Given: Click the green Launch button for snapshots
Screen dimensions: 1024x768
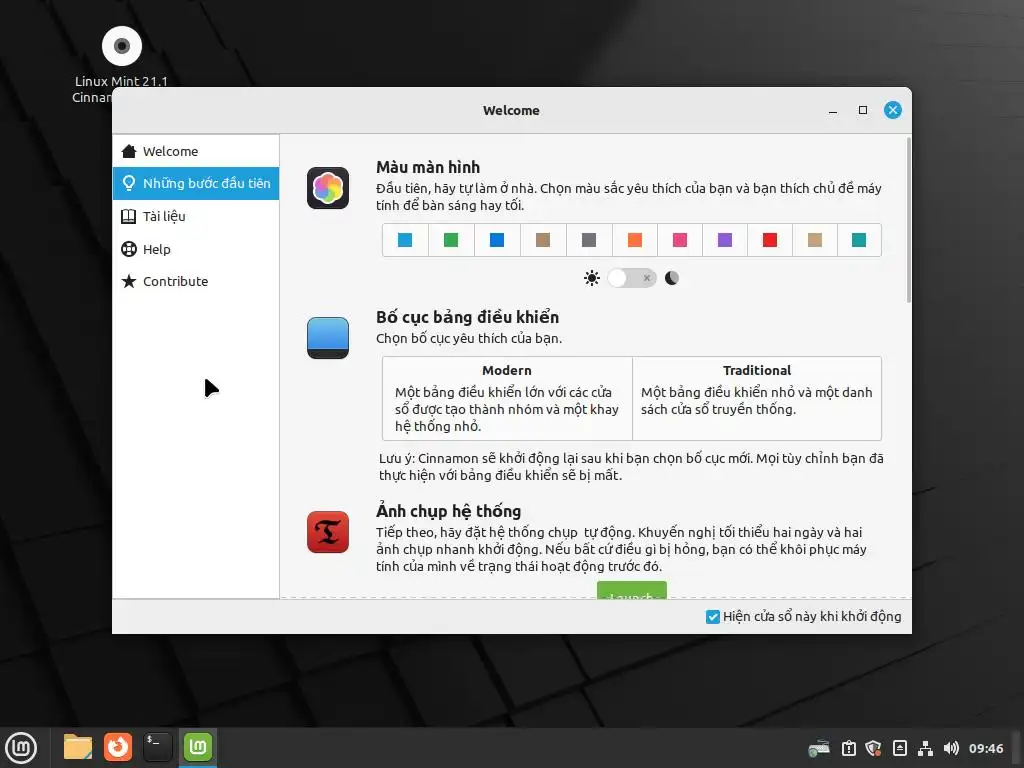Looking at the screenshot, I should click(632, 590).
